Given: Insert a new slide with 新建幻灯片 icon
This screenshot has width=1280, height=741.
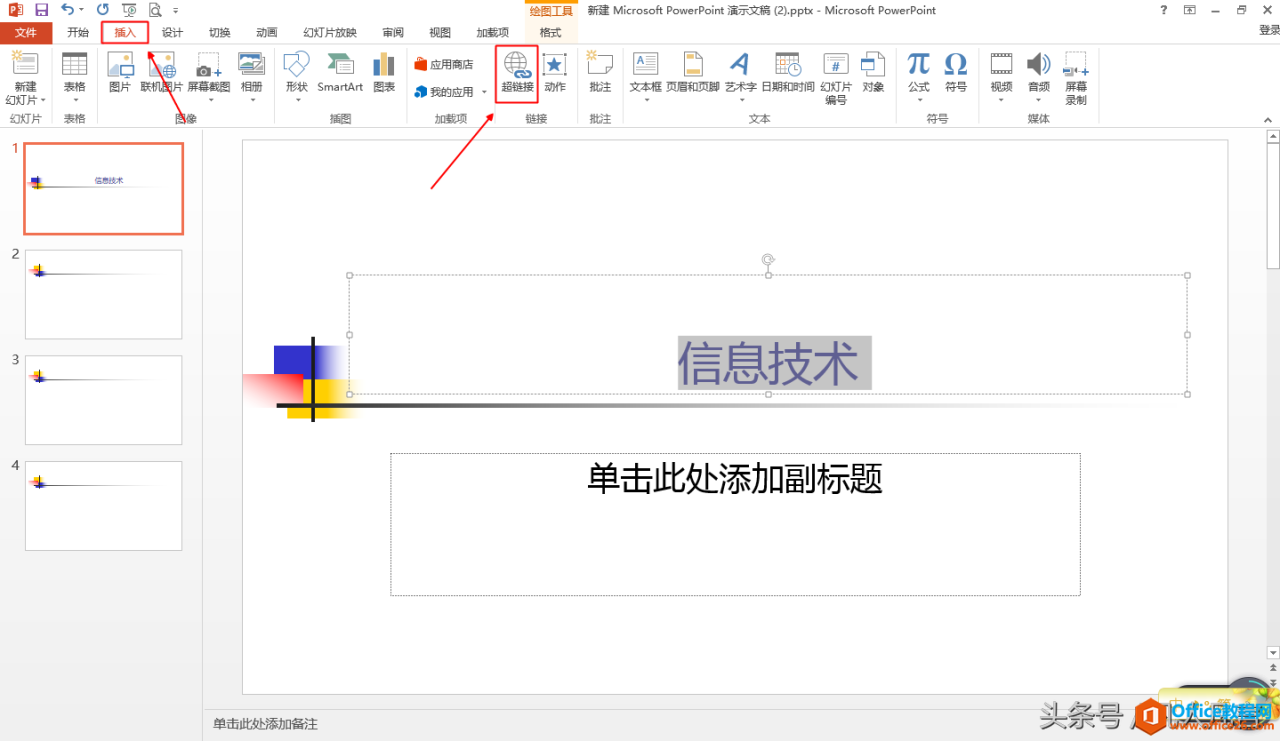Looking at the screenshot, I should 24,66.
